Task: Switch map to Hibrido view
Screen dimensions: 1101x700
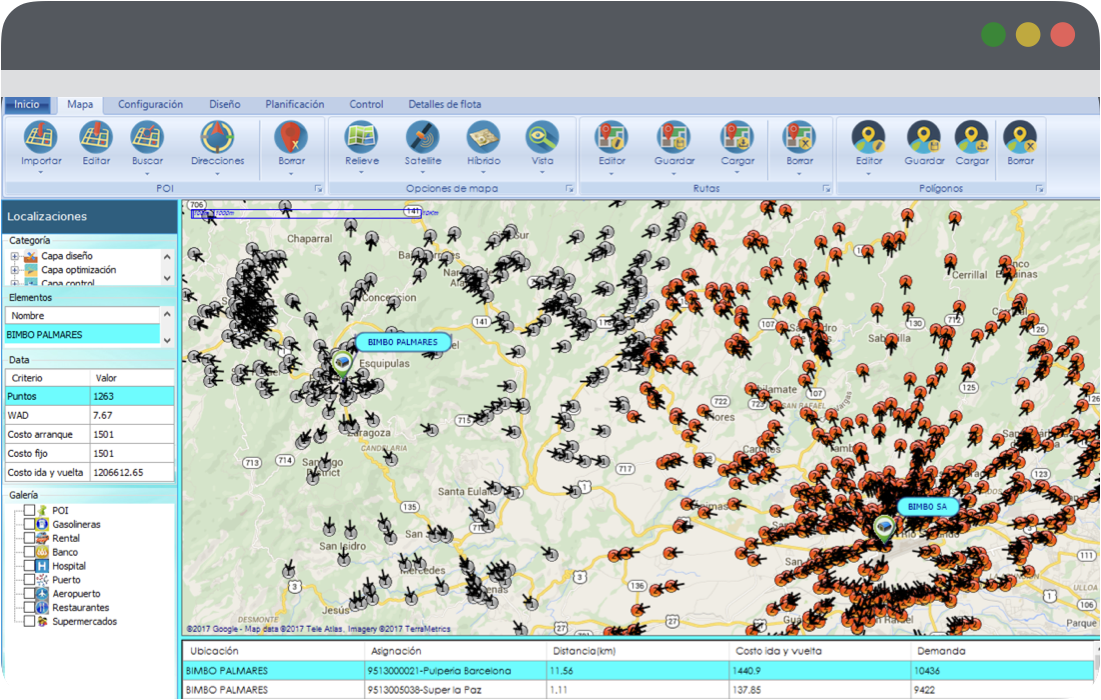Action: coord(484,138)
